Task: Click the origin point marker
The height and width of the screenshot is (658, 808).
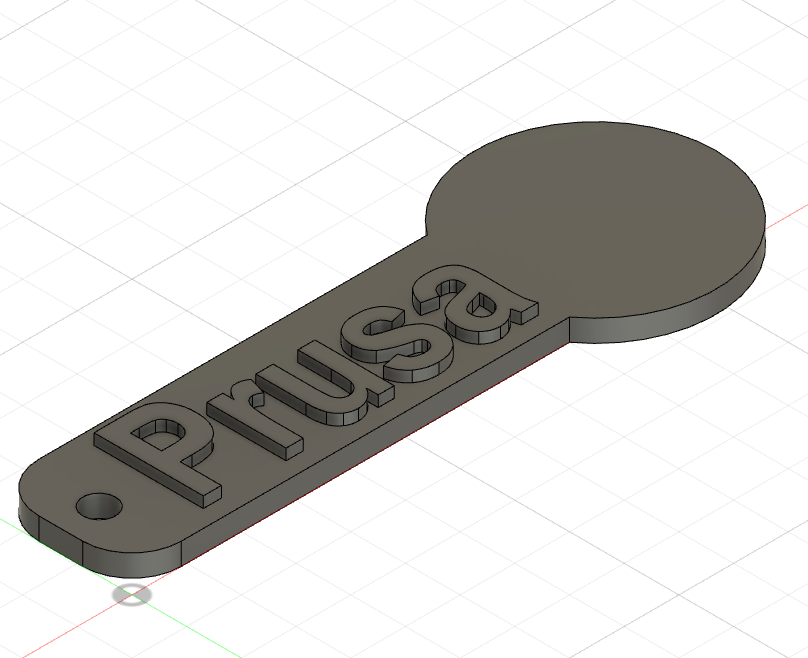Action: (132, 595)
